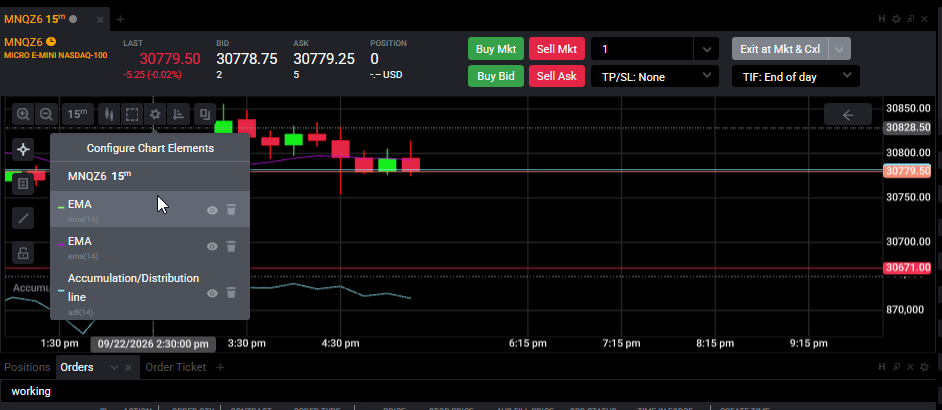Viewport: 942px width, 410px height.
Task: Close the Configure Chart Elements gear popup
Action: [155, 114]
